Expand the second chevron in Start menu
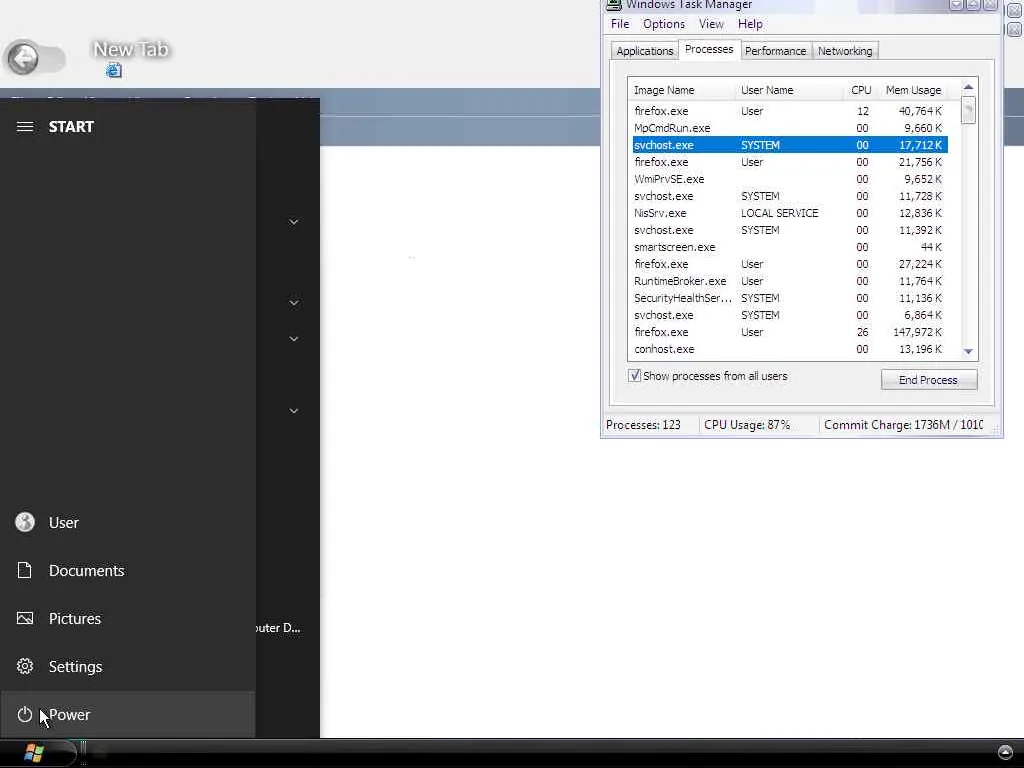1024x768 pixels. [x=294, y=303]
